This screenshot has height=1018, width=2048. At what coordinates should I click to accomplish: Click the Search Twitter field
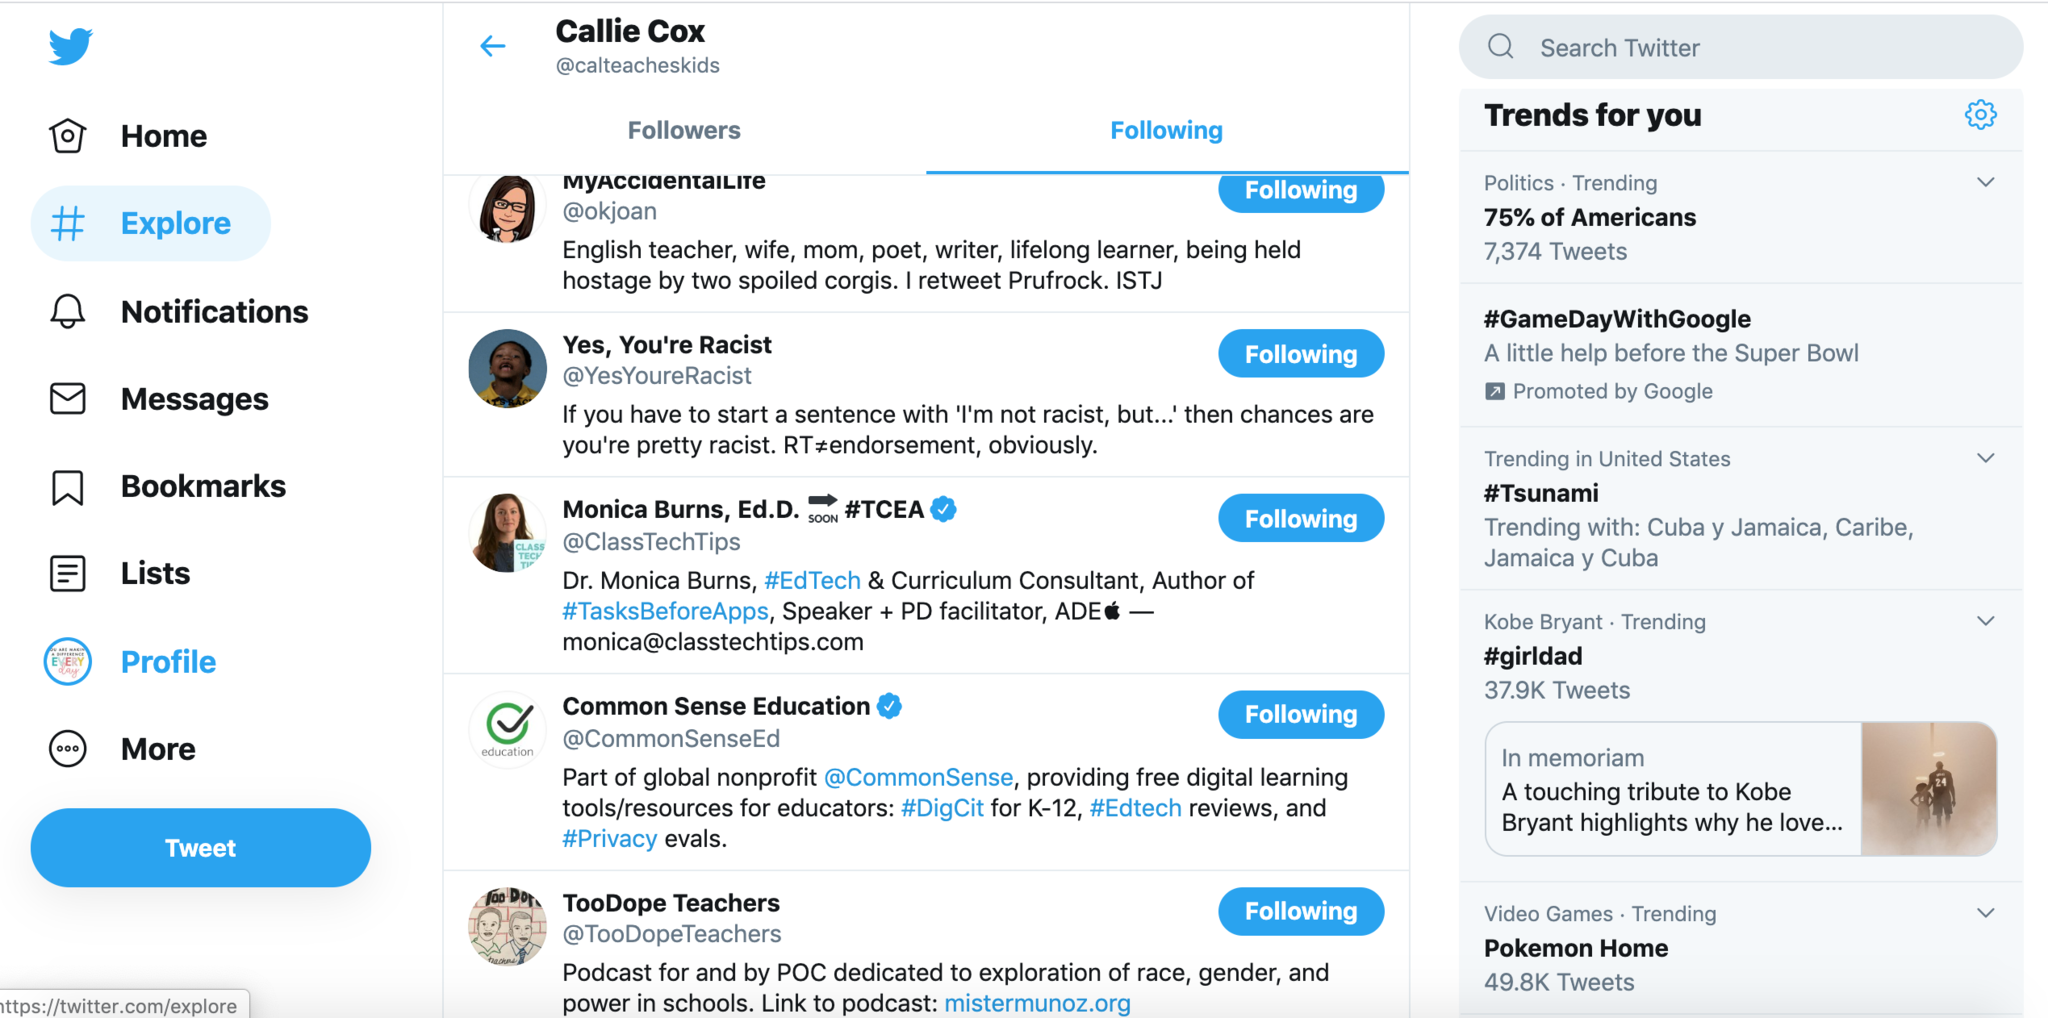pyautogui.click(x=1740, y=47)
